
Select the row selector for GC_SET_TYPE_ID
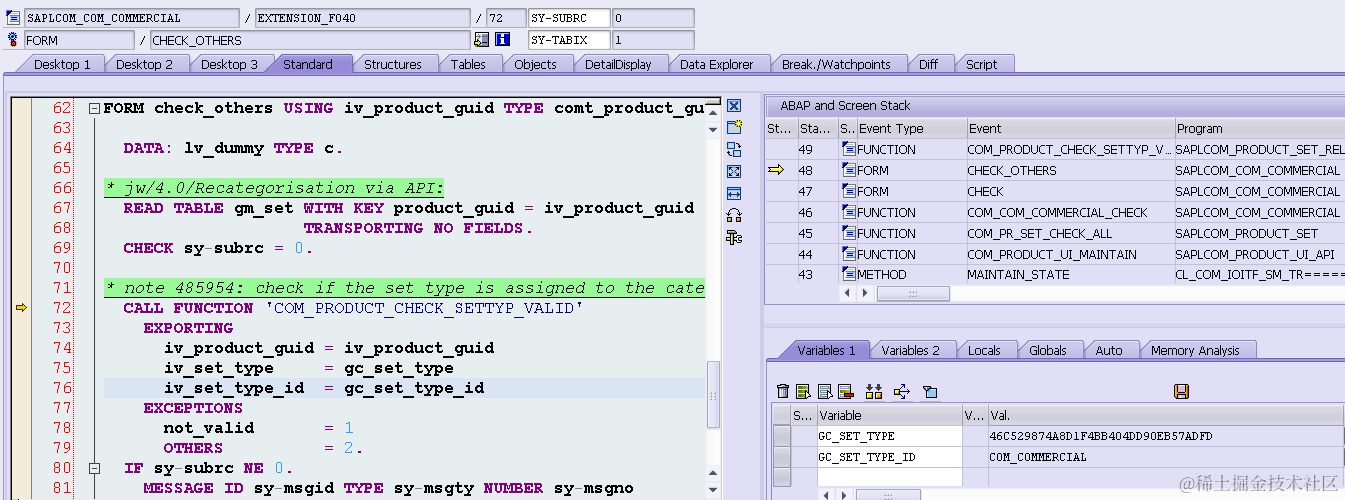tap(782, 457)
